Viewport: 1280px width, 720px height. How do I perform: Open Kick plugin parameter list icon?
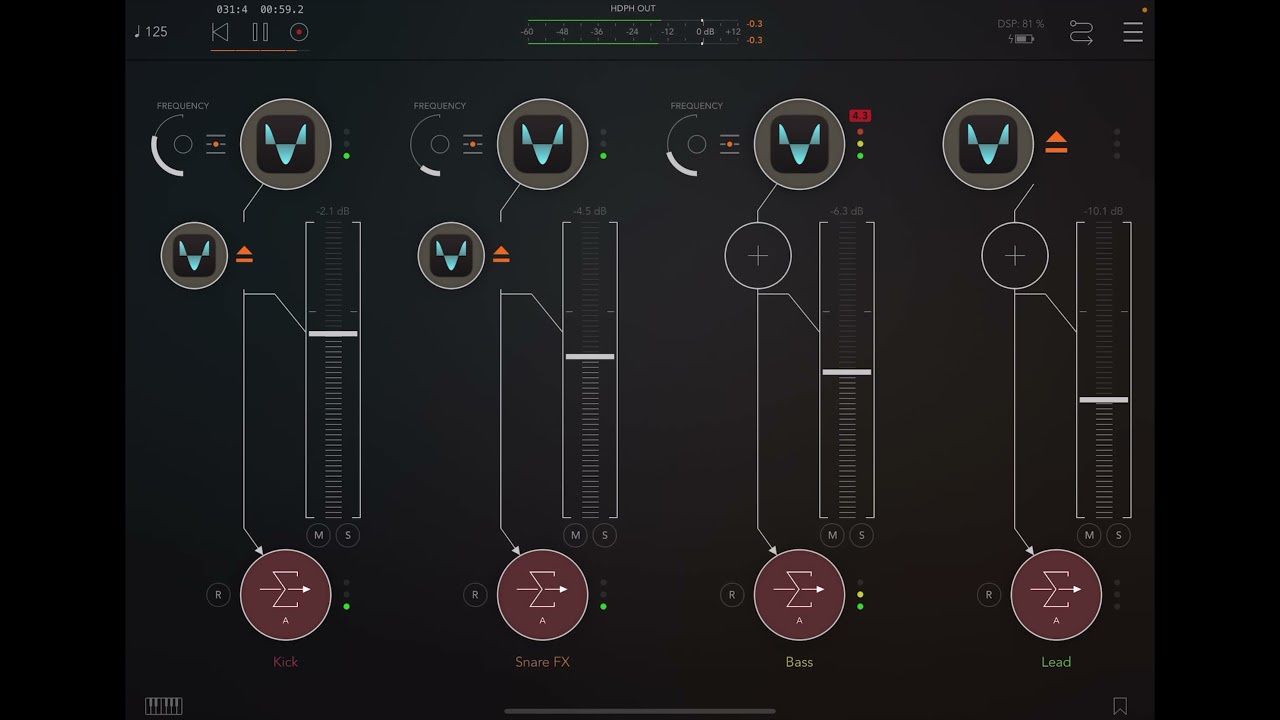pos(216,144)
